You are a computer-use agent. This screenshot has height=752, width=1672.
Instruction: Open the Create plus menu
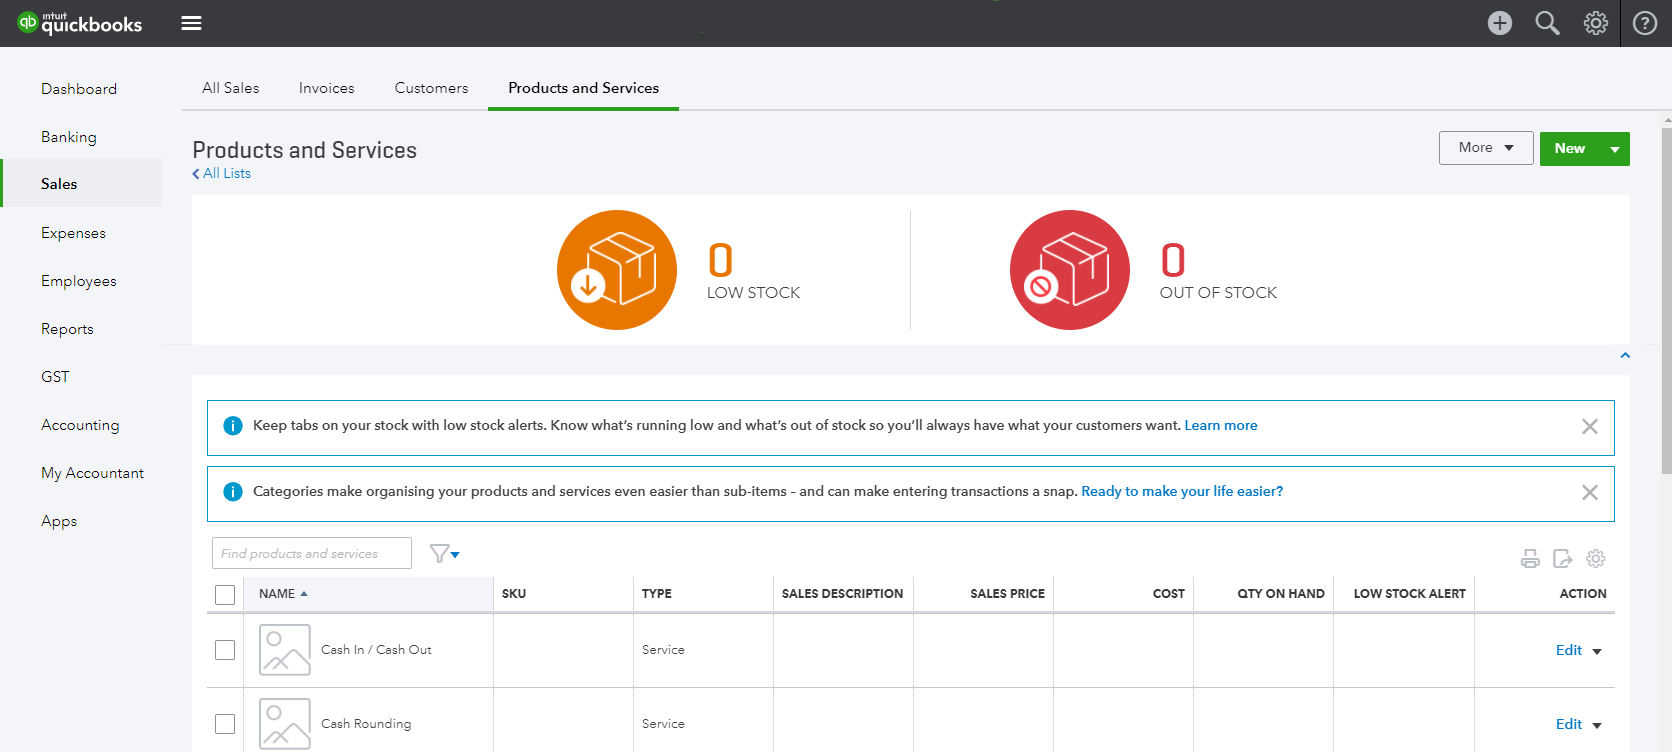(1499, 23)
